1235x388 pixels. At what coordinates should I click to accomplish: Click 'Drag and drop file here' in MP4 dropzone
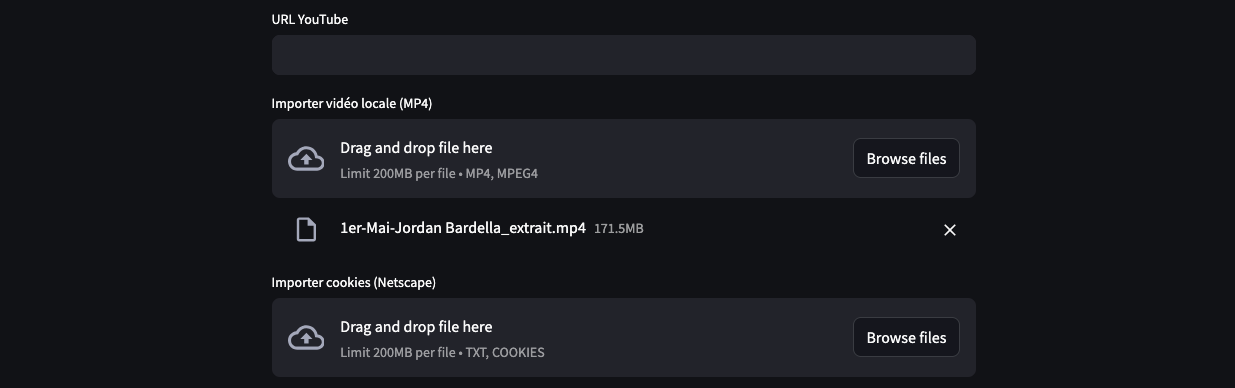[416, 148]
